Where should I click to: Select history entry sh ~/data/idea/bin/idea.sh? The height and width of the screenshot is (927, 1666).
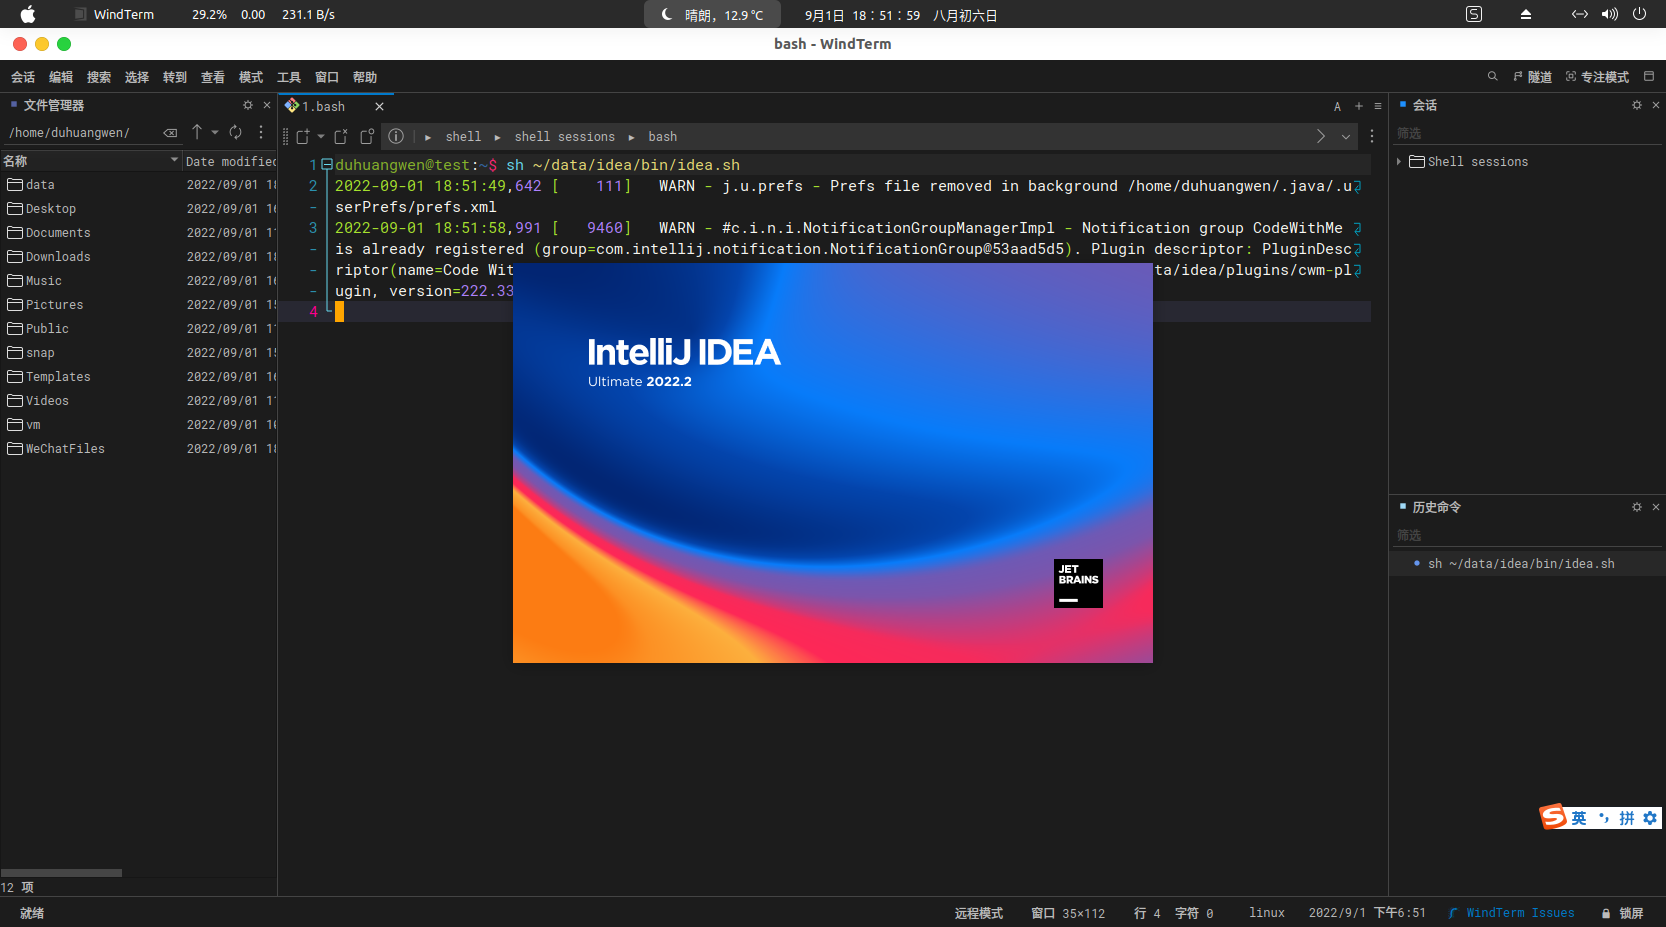(x=1527, y=564)
